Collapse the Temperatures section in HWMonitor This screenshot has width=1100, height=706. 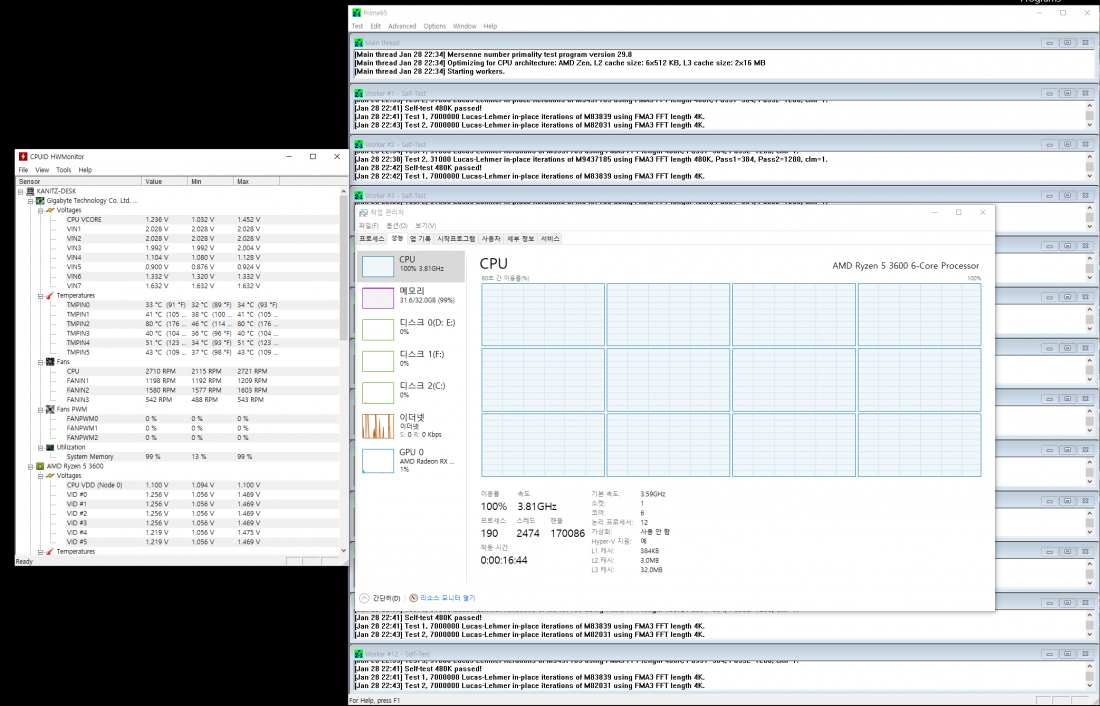click(39, 295)
